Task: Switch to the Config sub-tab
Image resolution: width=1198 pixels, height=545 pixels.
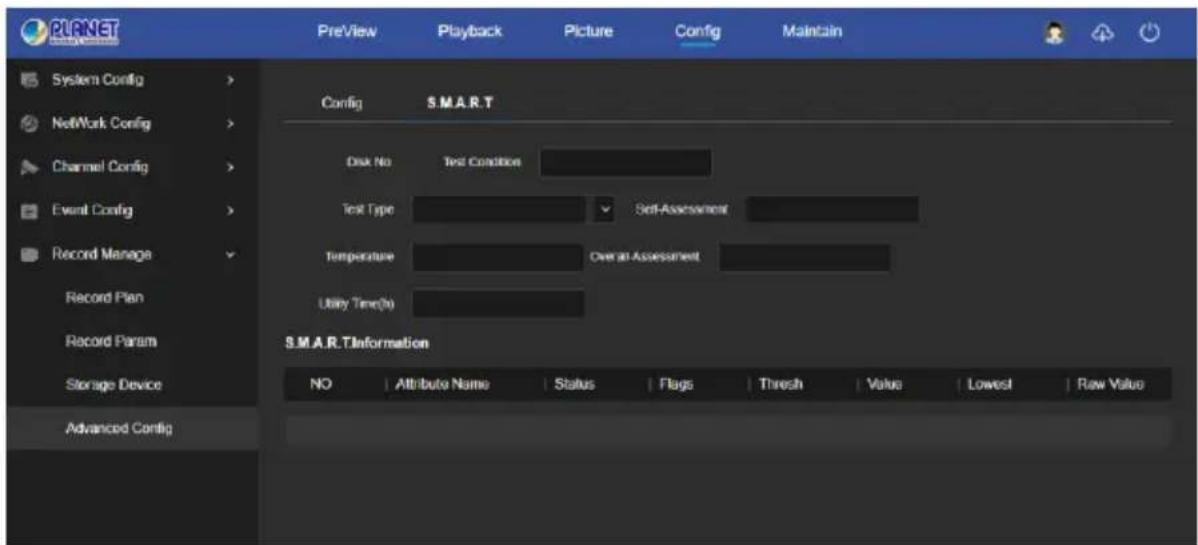Action: pyautogui.click(x=341, y=105)
